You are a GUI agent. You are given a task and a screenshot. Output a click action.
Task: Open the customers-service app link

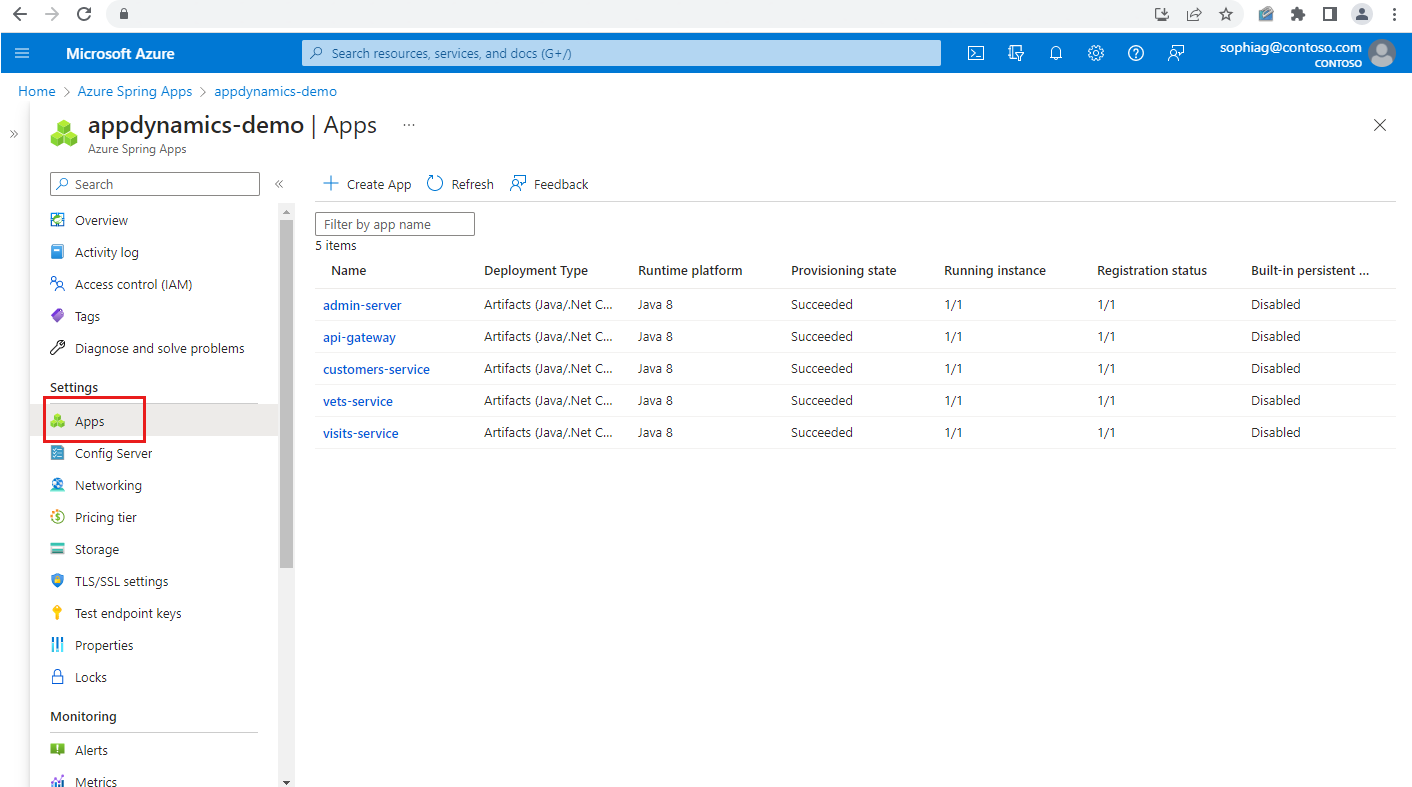[x=376, y=370]
